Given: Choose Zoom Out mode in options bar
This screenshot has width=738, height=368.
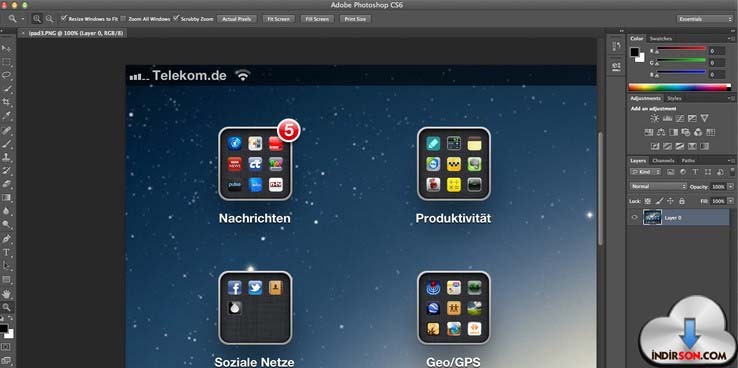Looking at the screenshot, I should click(49, 19).
